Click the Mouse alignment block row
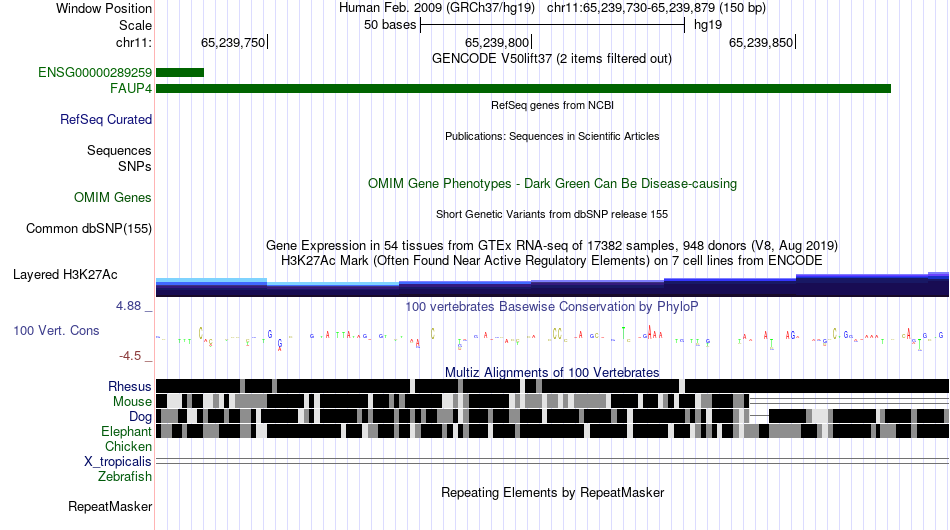The height and width of the screenshot is (530, 950). [553, 401]
